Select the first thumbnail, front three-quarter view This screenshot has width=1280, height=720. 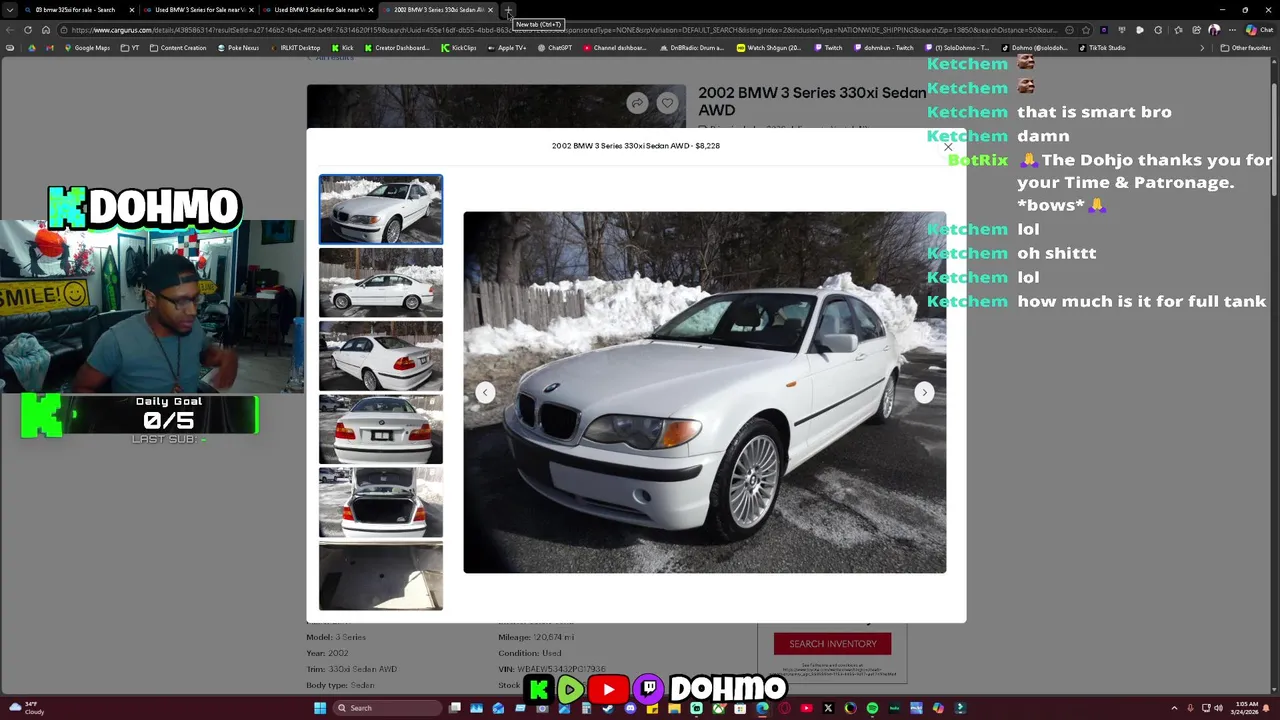(x=380, y=209)
